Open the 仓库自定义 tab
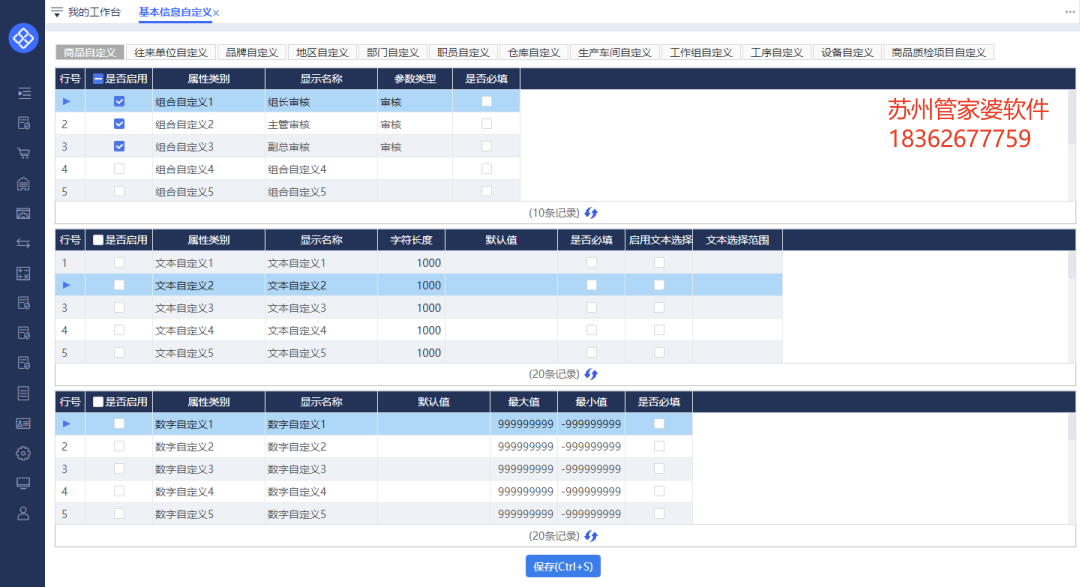The image size is (1080, 587). tap(531, 52)
